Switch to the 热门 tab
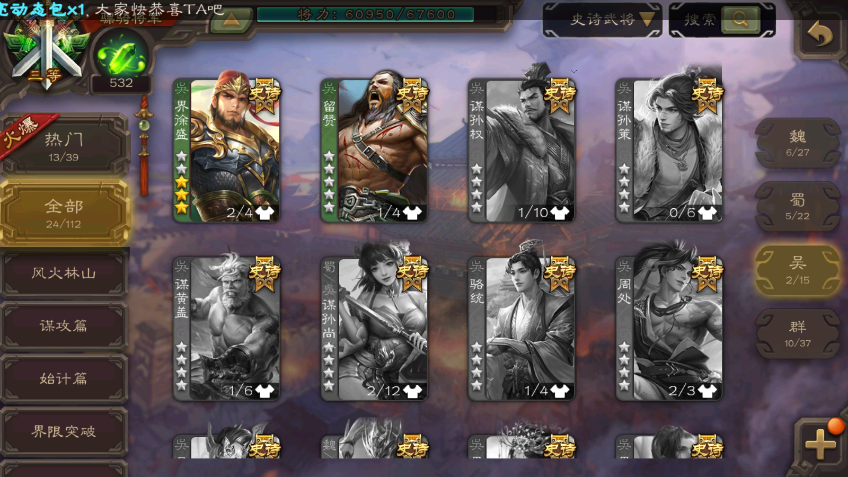This screenshot has width=848, height=477. pos(64,146)
